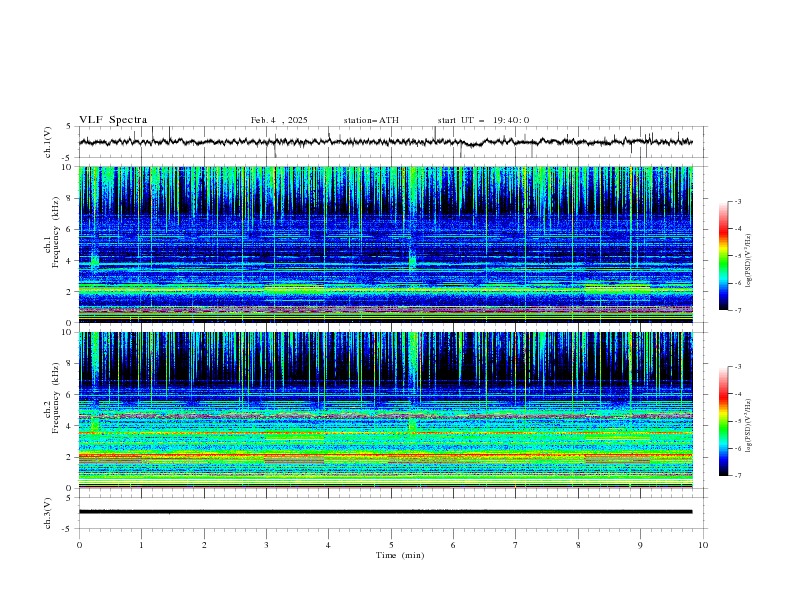Click time axis tick label "8"
792x612 pixels.
(x=578, y=545)
